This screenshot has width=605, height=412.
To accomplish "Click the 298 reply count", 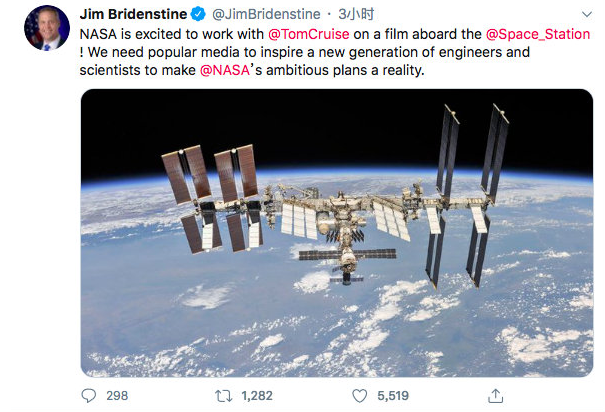I will coord(117,396).
